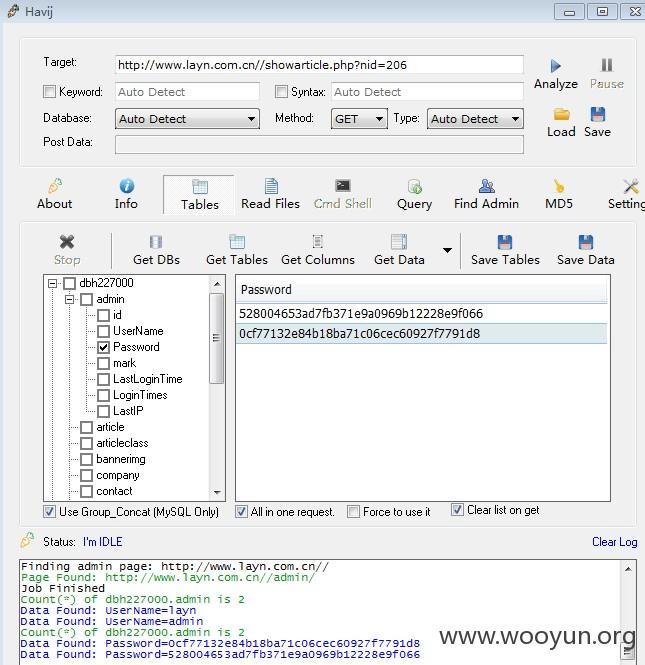Screen dimensions: 645x665
Task: Open the Cmd Shell section
Action: [x=343, y=195]
